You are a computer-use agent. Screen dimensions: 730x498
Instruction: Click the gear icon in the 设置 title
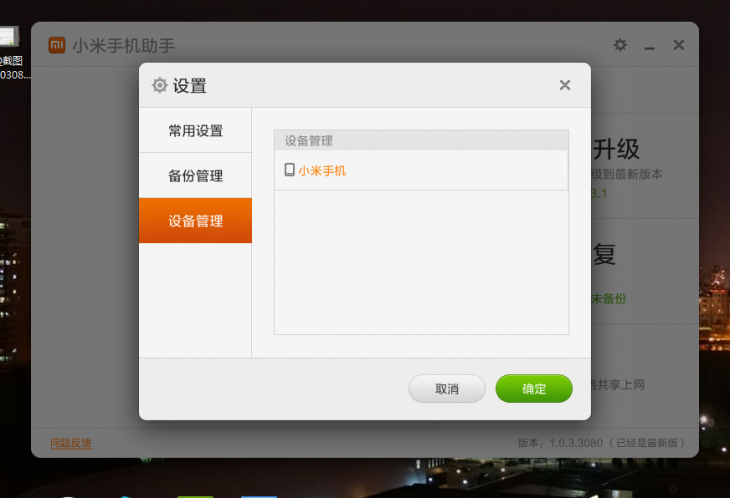point(159,85)
